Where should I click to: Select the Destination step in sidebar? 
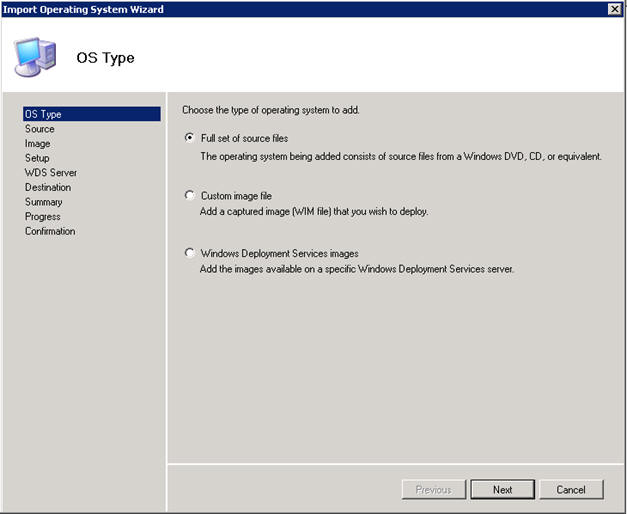48,187
